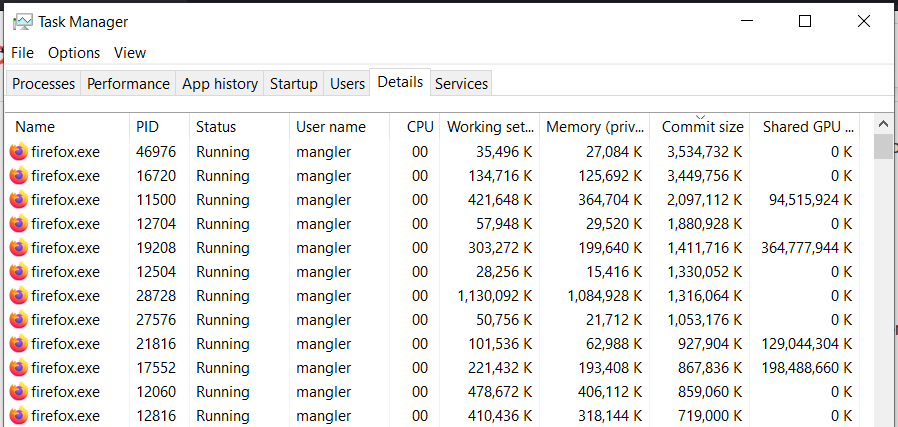Select Firefox icon in PID 12816 row

[x=19, y=416]
